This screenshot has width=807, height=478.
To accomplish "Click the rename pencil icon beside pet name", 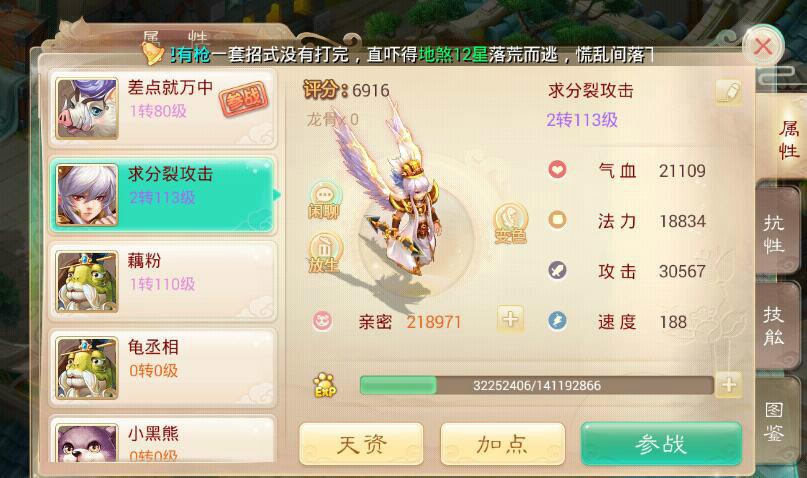I will [x=728, y=93].
